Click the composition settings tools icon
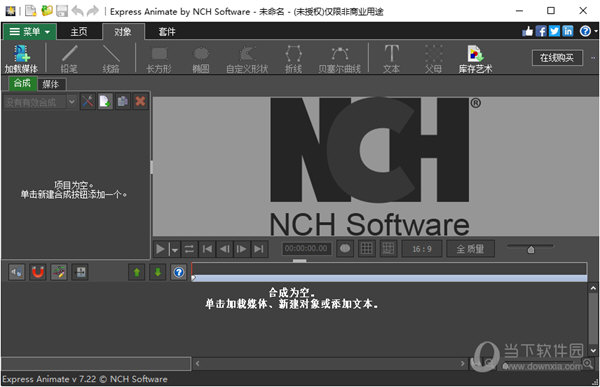 [x=88, y=101]
